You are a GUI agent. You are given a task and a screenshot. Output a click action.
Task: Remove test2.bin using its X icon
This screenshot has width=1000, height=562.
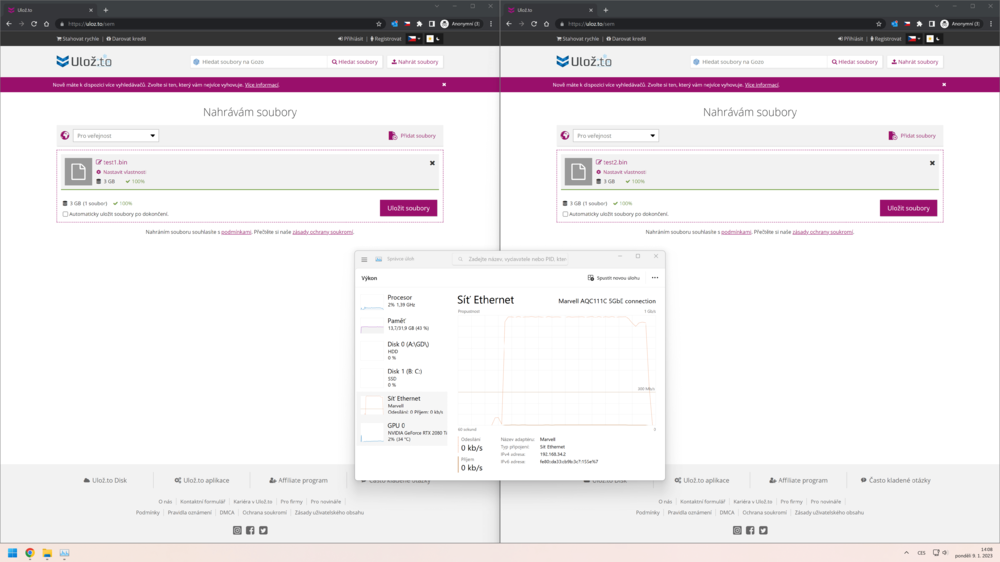point(932,163)
